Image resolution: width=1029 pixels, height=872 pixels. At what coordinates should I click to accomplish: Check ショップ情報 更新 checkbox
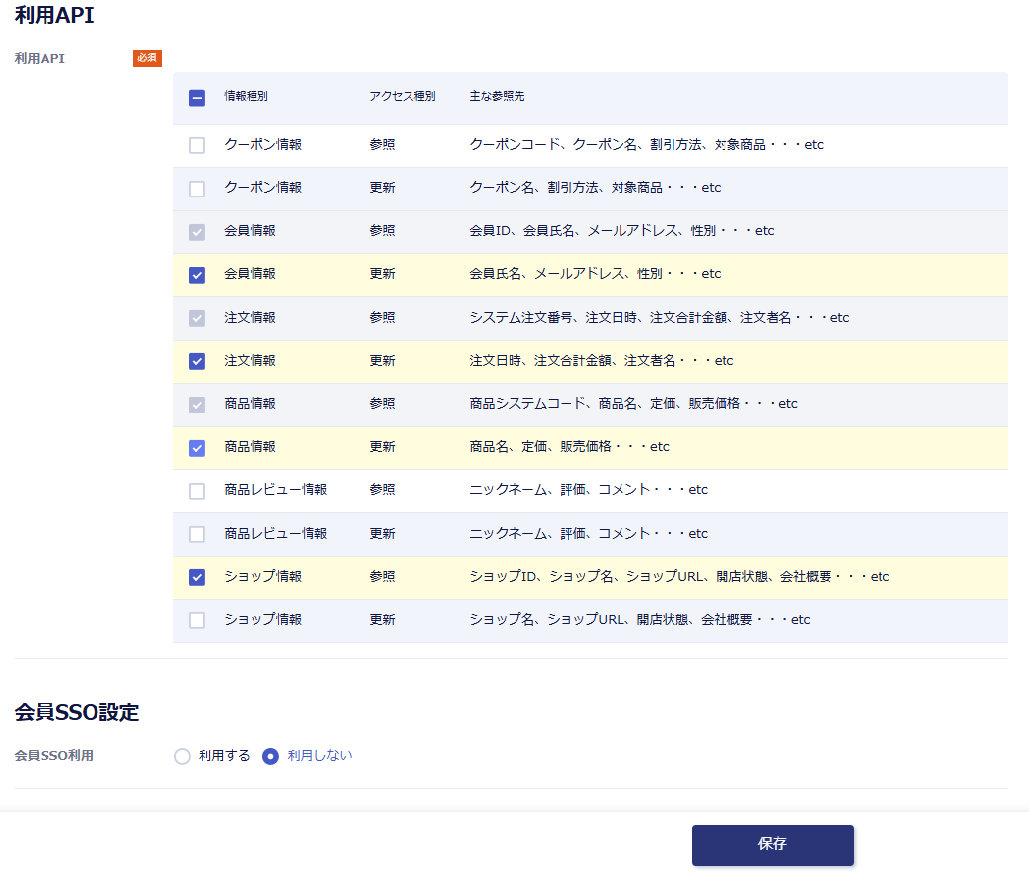pyautogui.click(x=197, y=620)
